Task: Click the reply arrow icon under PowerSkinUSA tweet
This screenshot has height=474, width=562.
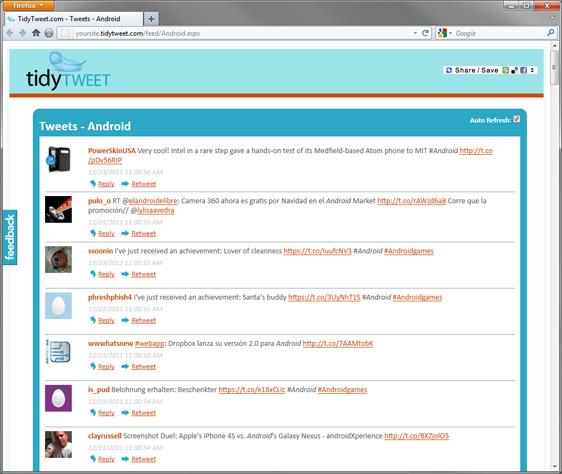Action: click(x=92, y=184)
